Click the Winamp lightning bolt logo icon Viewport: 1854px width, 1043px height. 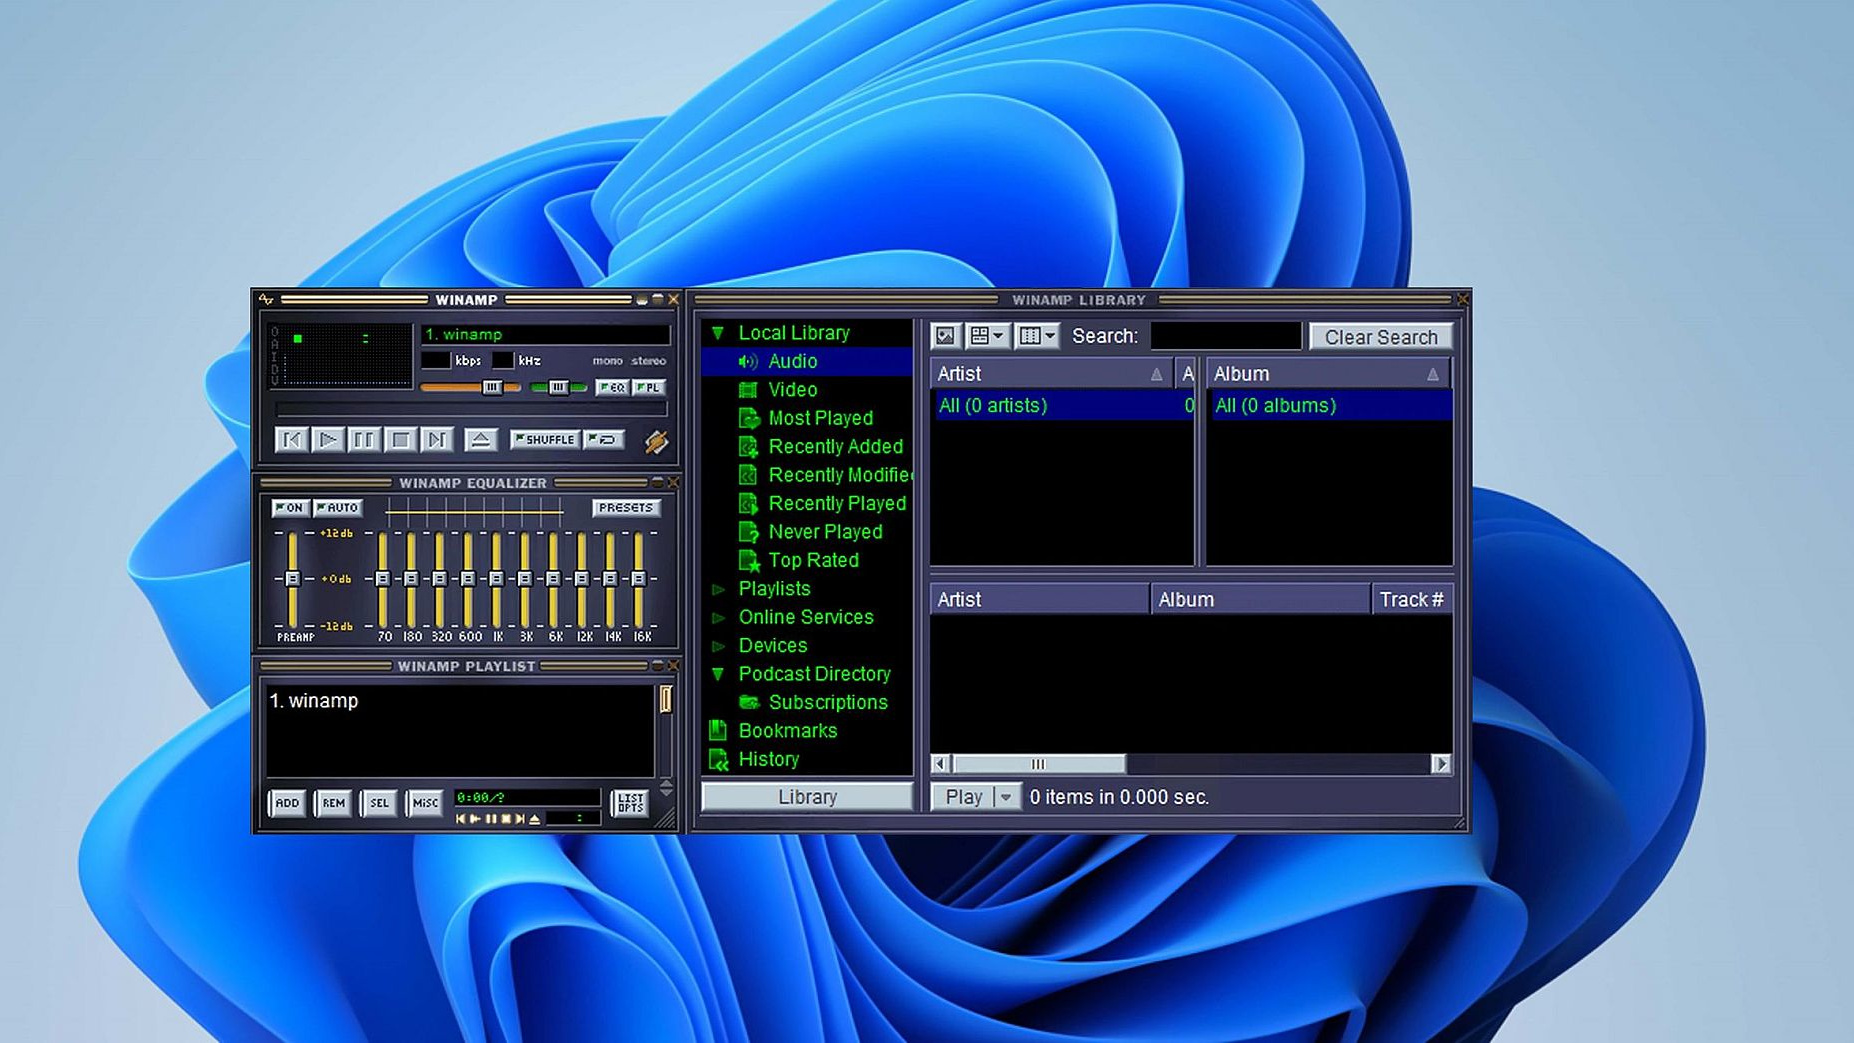tap(656, 441)
